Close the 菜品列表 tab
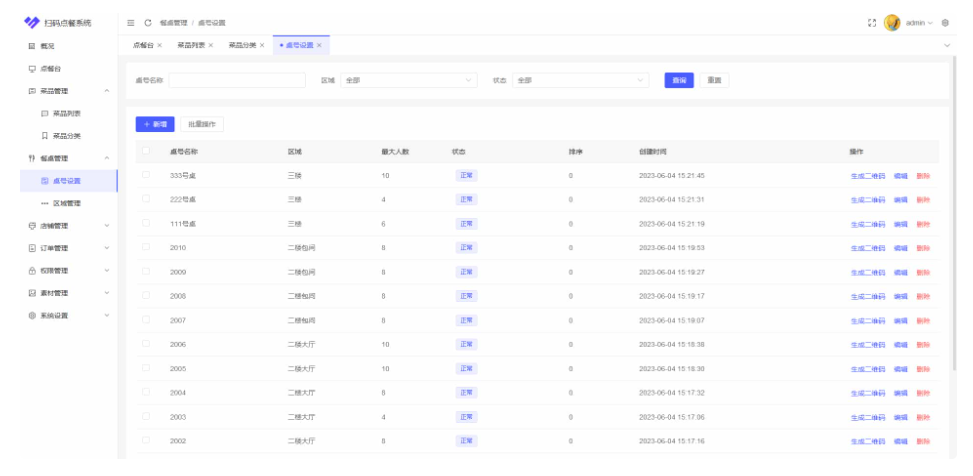The width and height of the screenshot is (973, 476). tap(210, 45)
